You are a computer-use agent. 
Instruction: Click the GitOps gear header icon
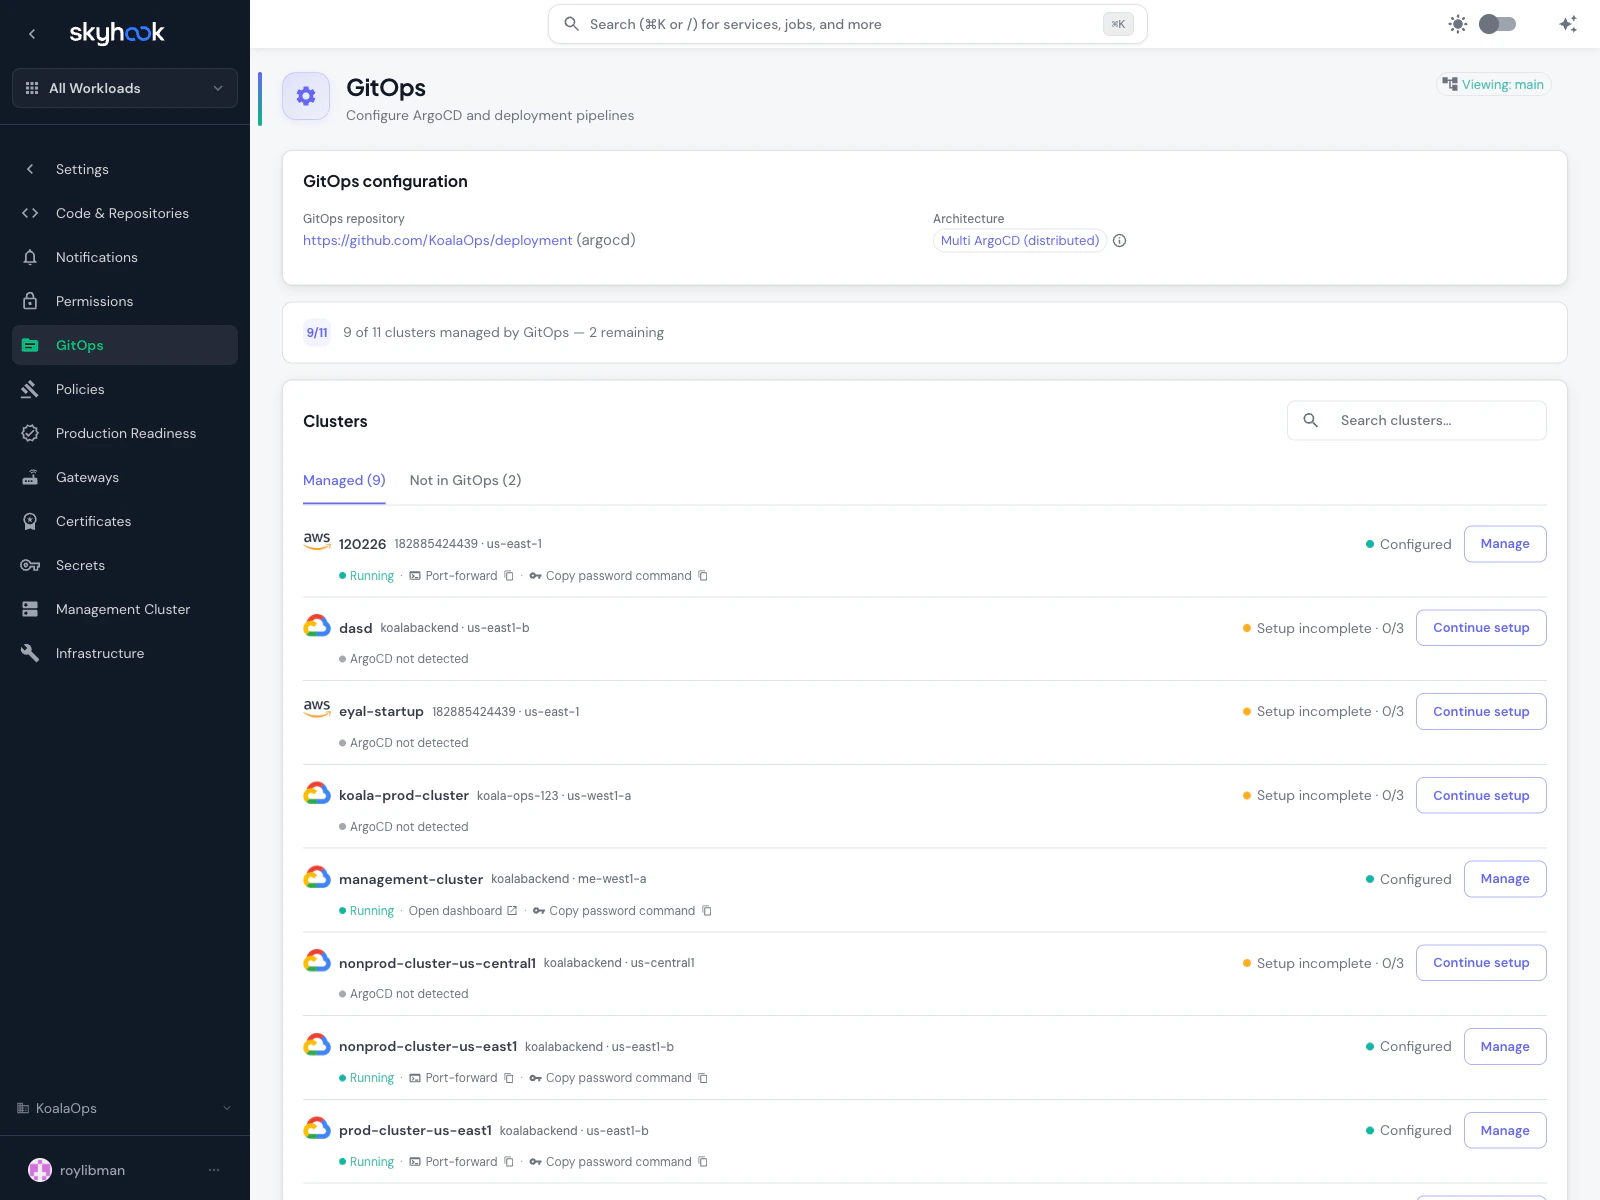coord(306,96)
